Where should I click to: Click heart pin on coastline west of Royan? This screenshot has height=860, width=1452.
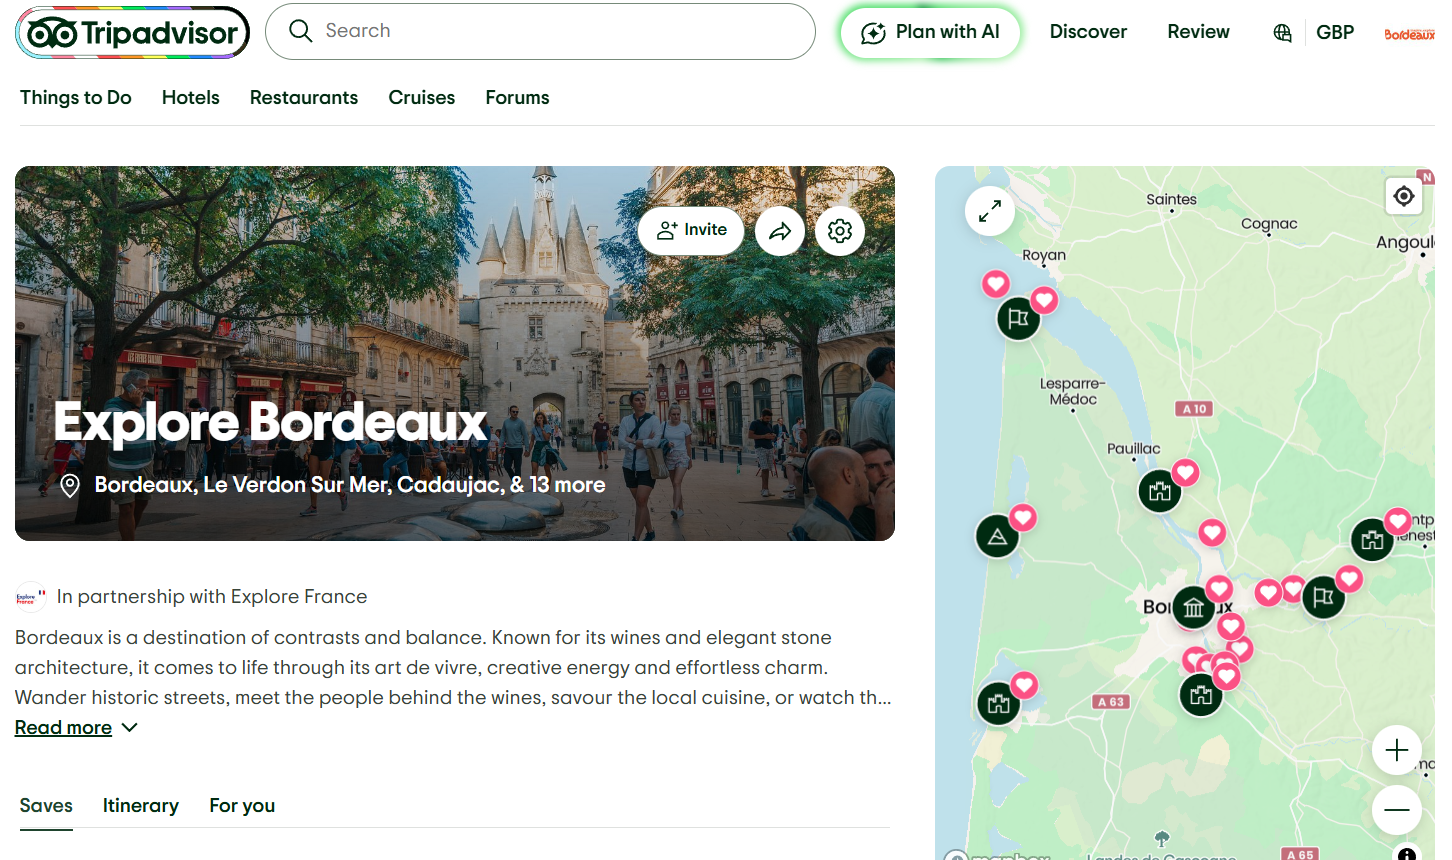click(995, 284)
